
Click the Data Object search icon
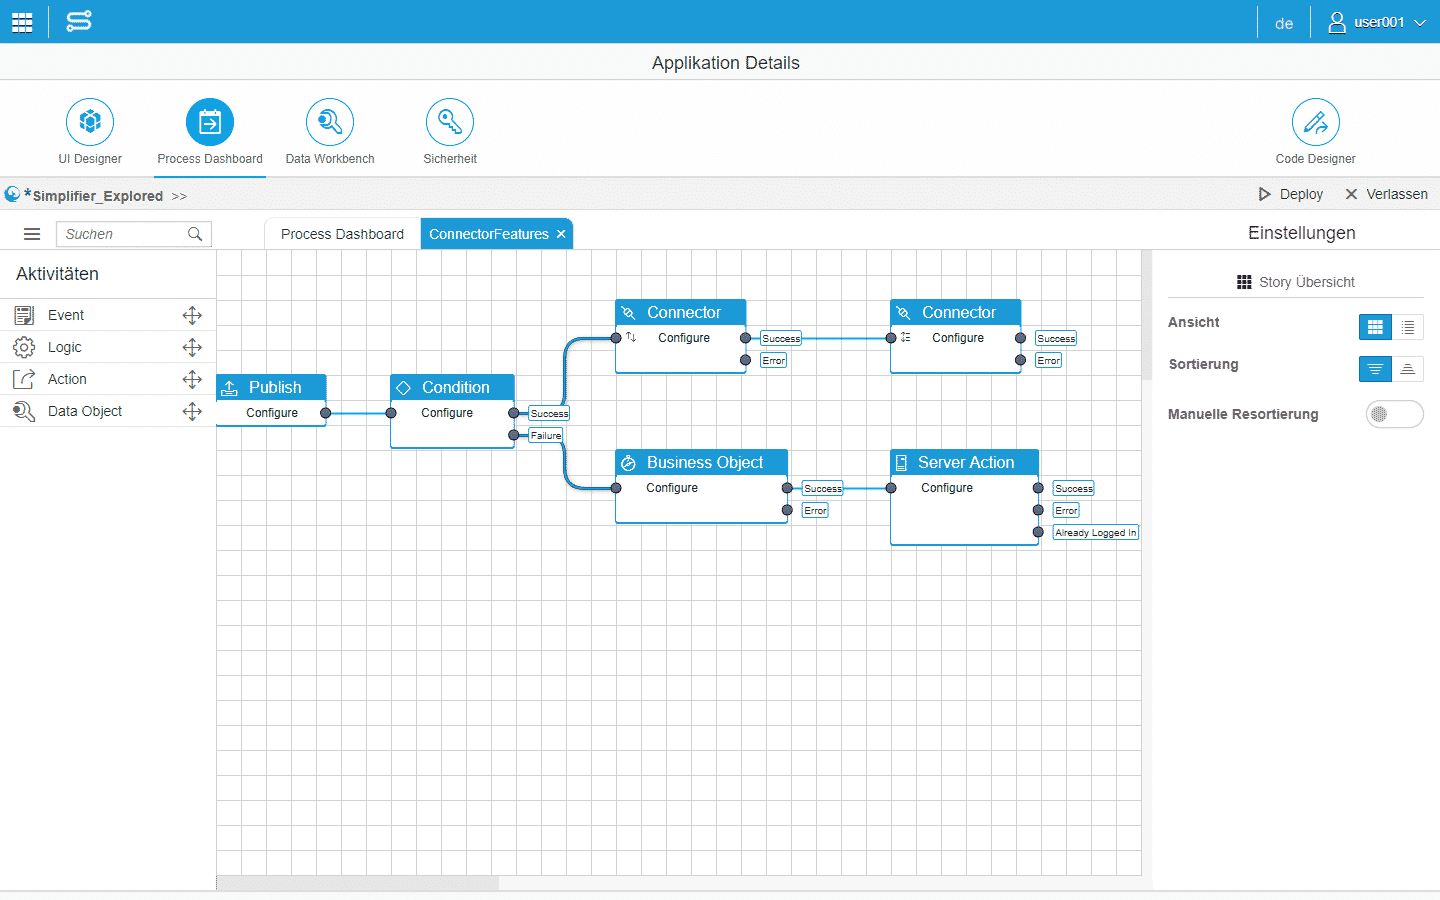click(24, 411)
